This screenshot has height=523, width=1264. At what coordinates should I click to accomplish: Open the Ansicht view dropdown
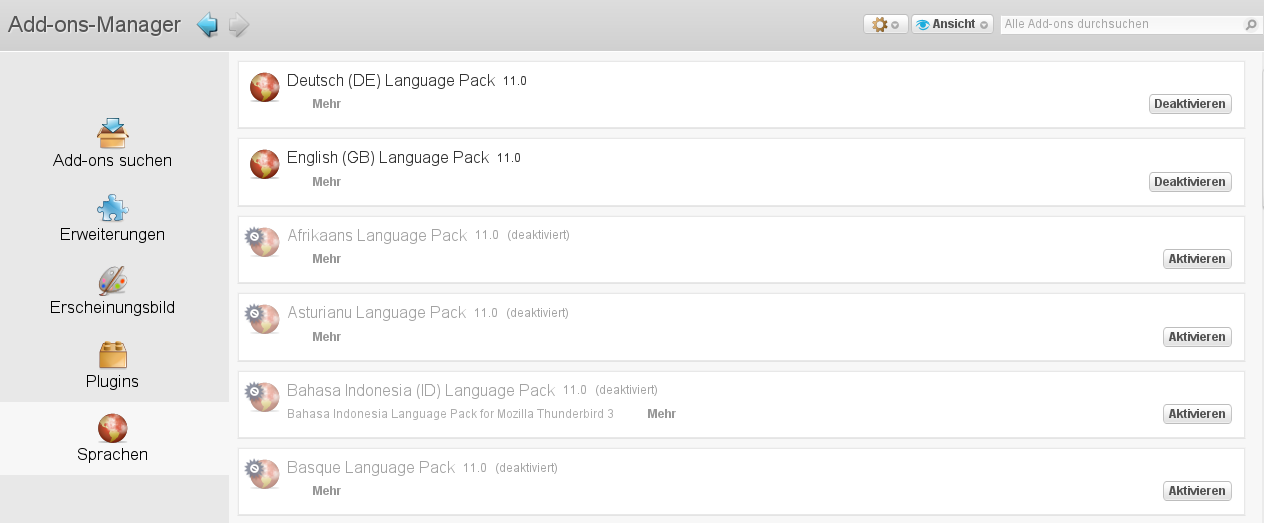[x=952, y=25]
